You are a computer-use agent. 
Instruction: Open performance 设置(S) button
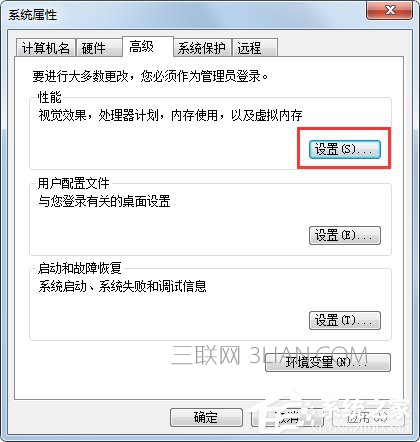pos(345,149)
